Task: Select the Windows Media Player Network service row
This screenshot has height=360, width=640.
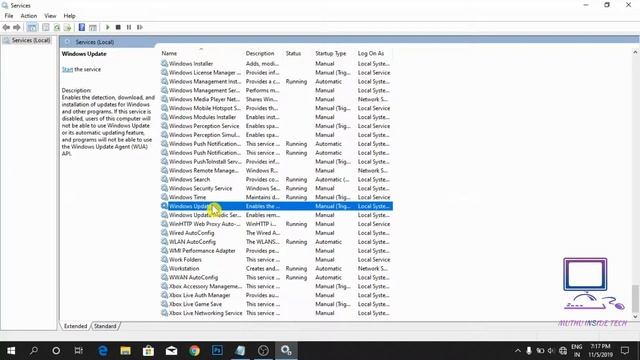Action: [276, 99]
